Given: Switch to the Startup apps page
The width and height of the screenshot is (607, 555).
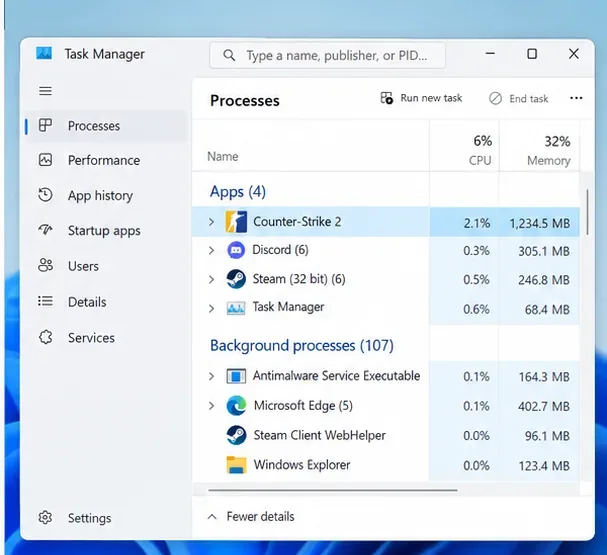Looking at the screenshot, I should 106,230.
